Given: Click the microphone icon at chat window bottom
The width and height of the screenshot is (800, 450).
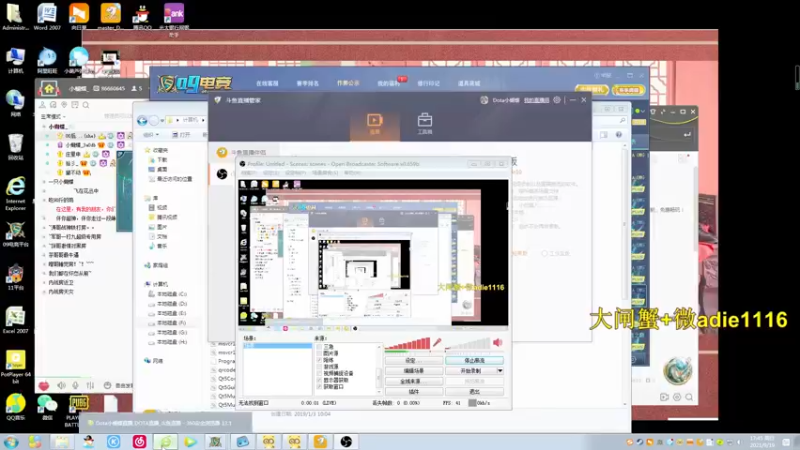Looking at the screenshot, I should tap(76, 385).
